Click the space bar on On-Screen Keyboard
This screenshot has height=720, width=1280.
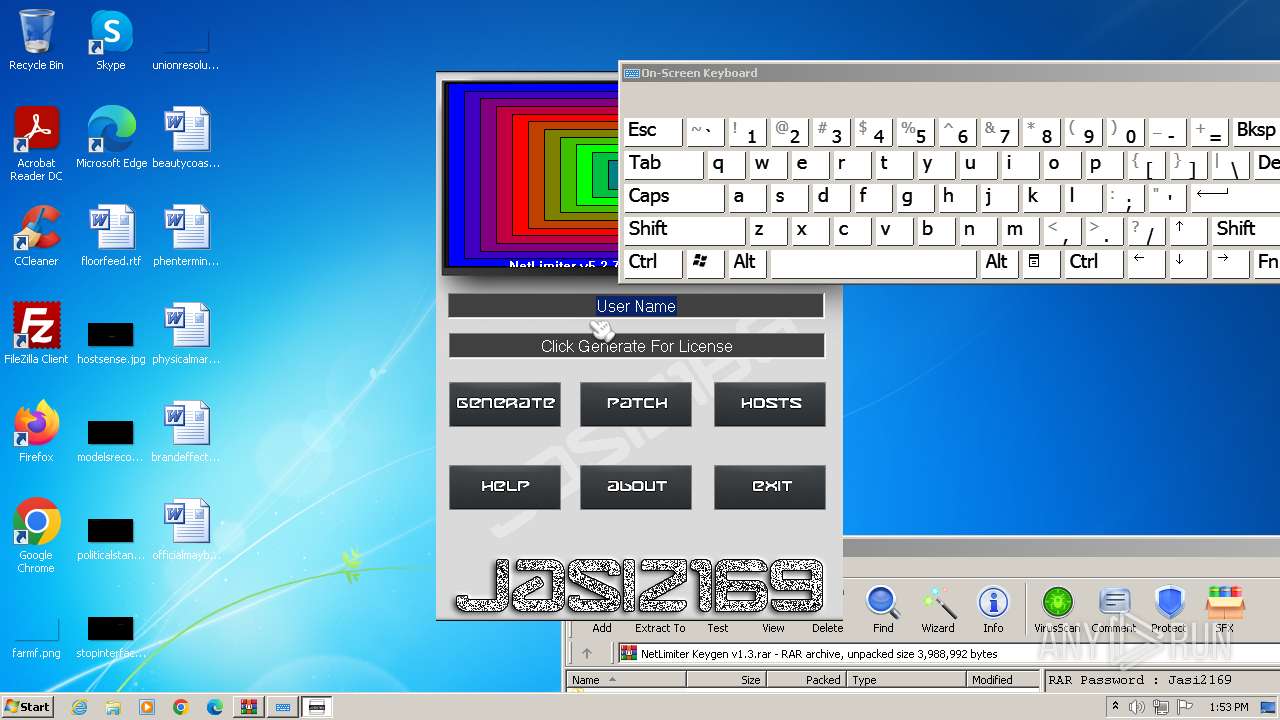(x=873, y=263)
